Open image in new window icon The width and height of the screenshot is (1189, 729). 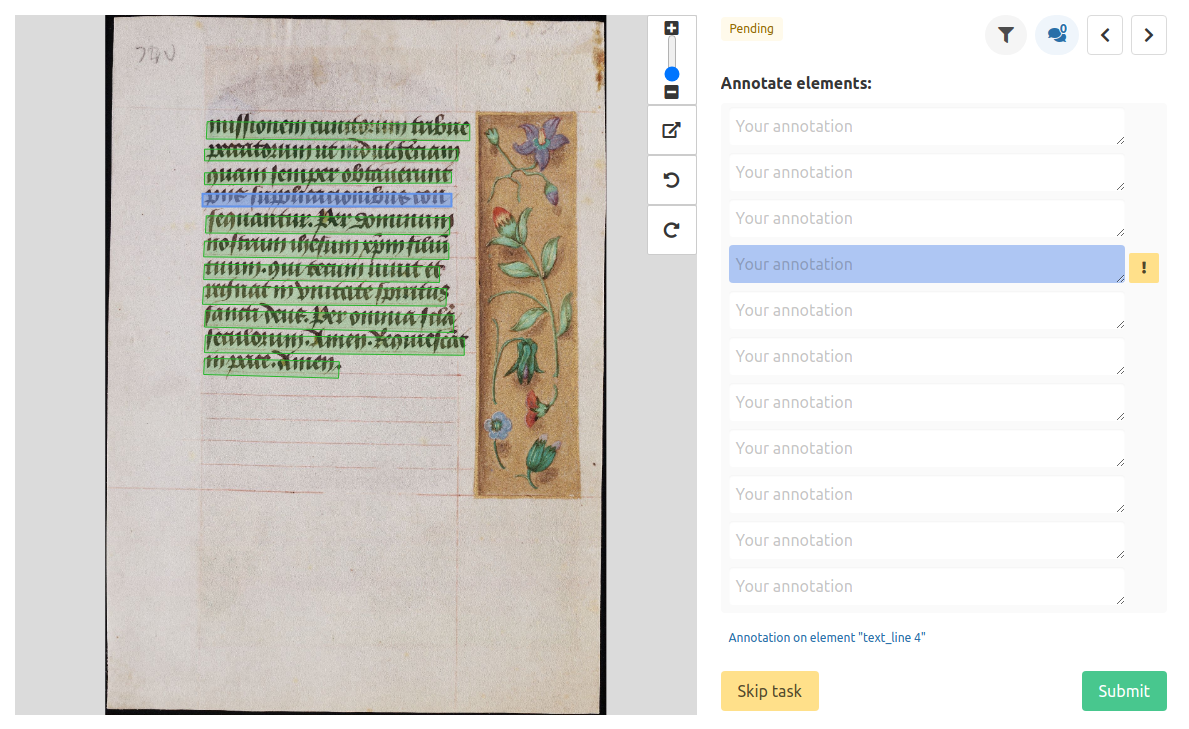coord(672,130)
